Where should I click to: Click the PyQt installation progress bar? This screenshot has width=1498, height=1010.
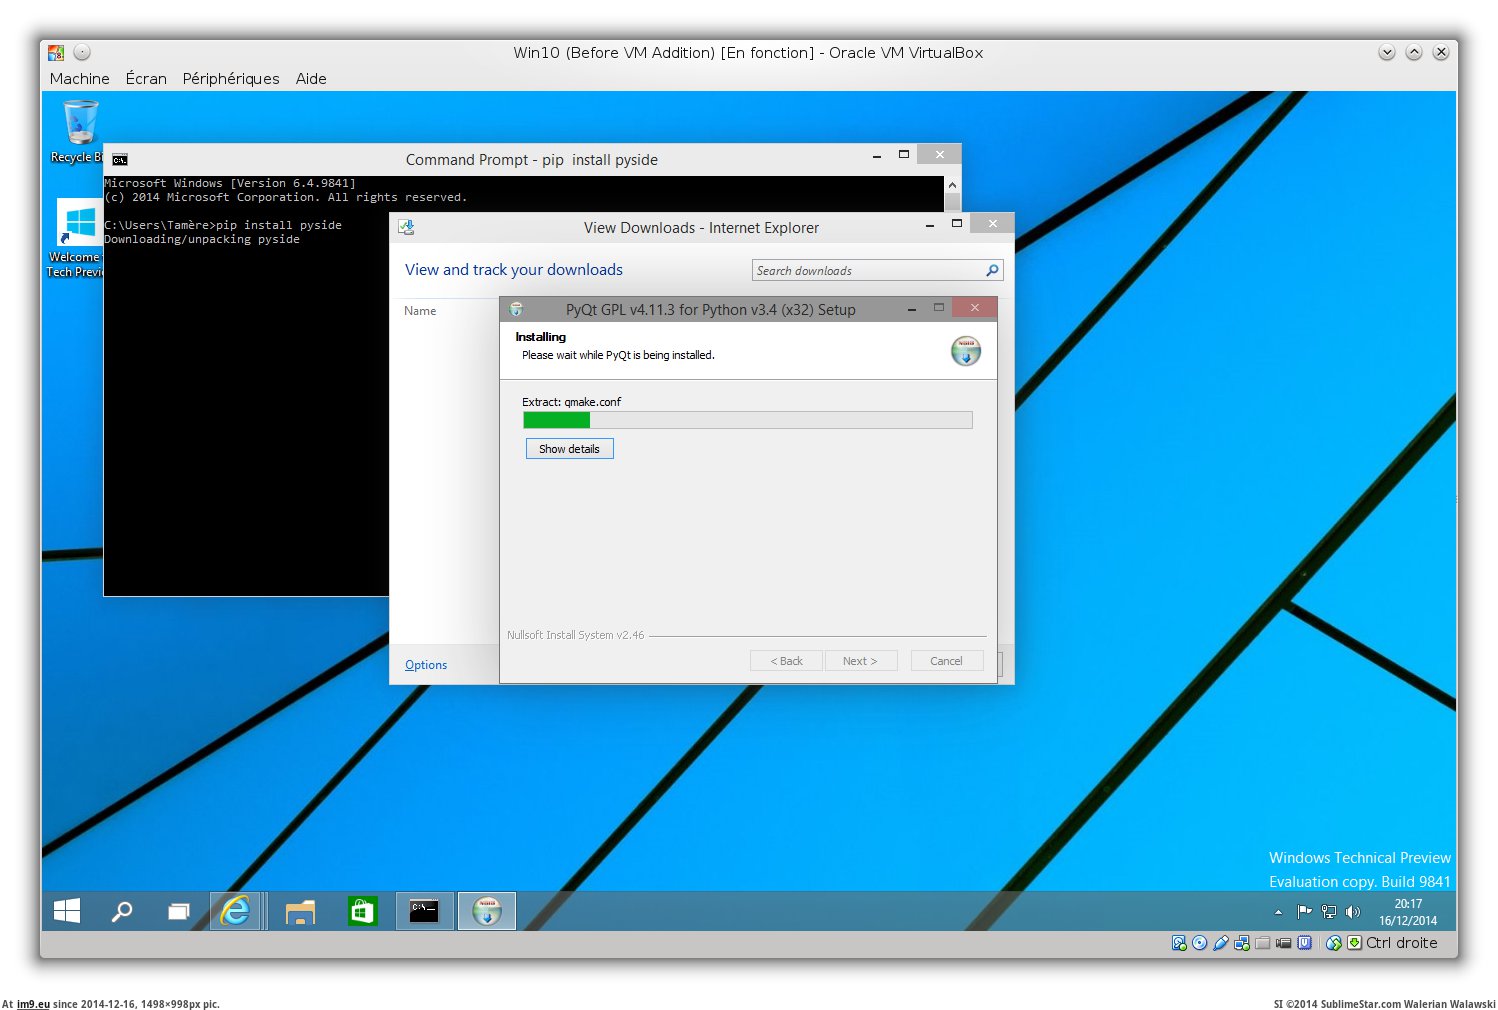pyautogui.click(x=747, y=420)
